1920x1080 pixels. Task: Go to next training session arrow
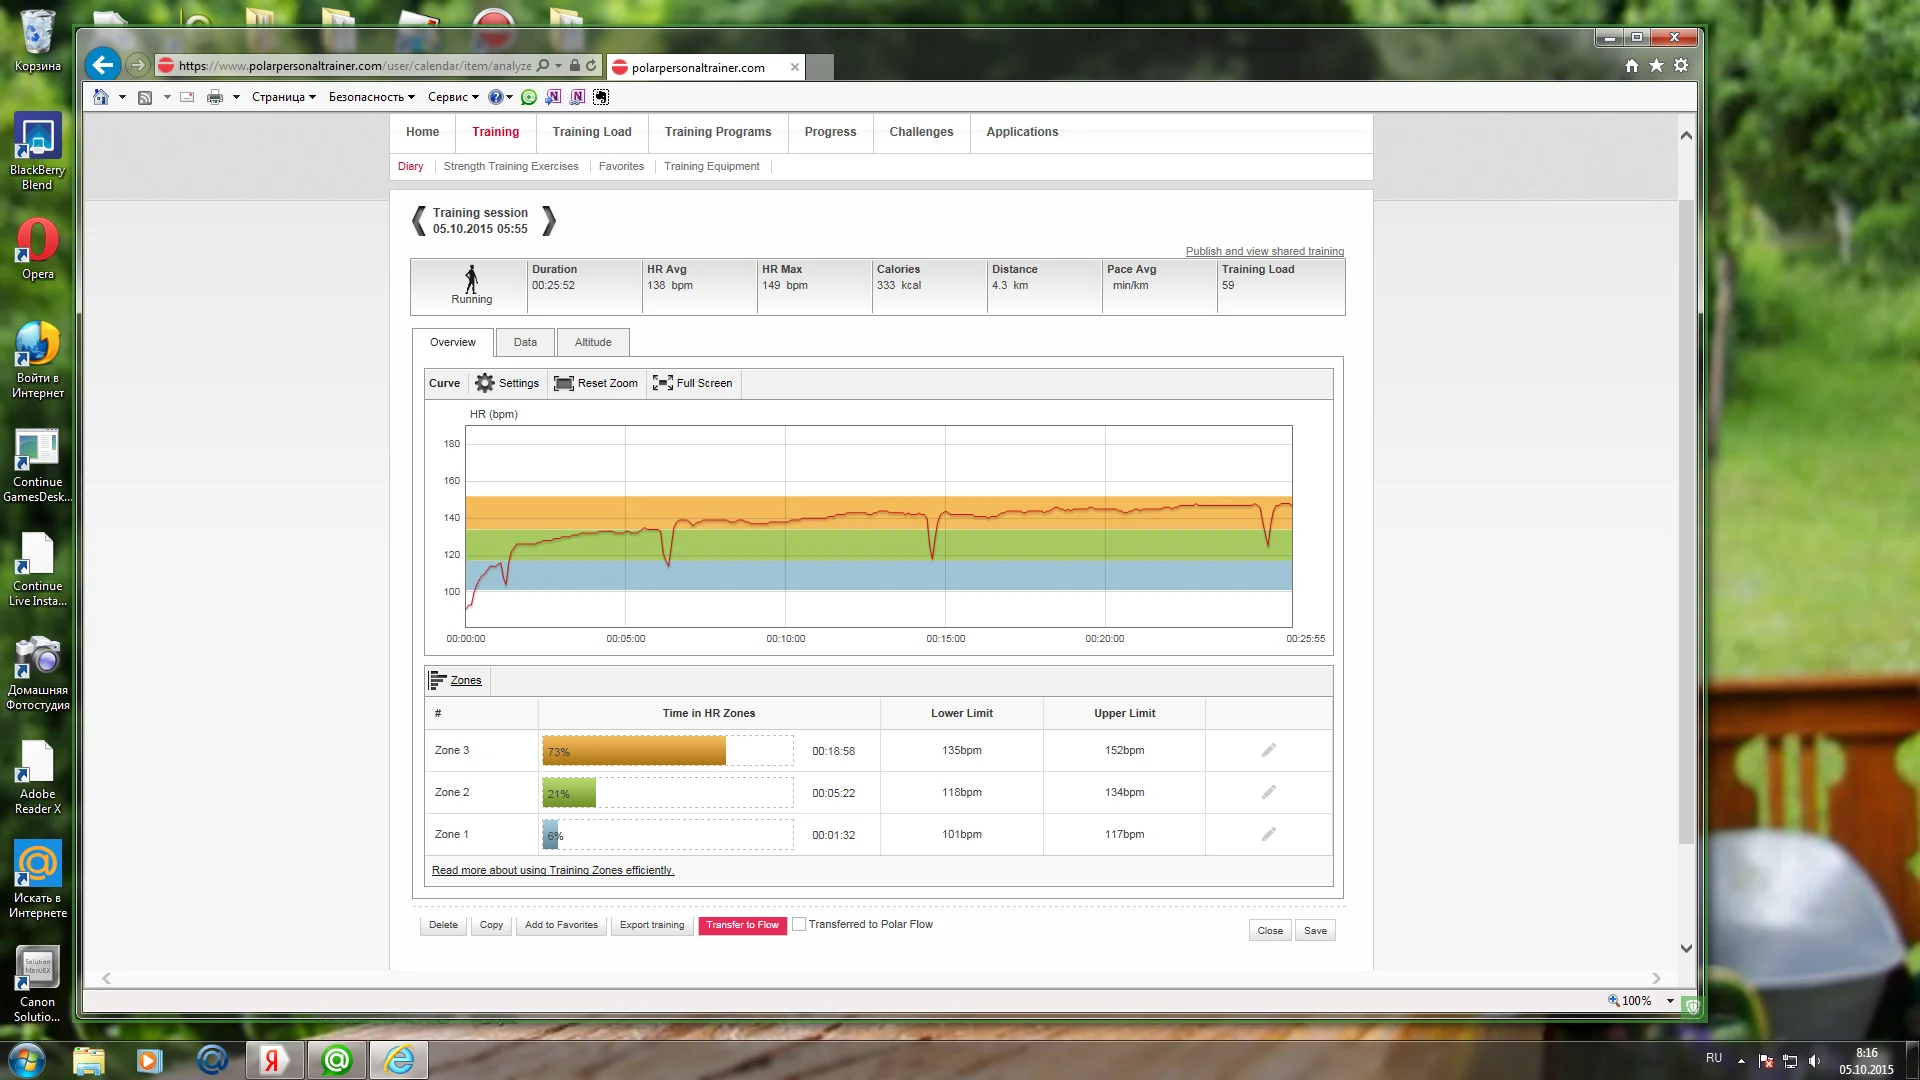coord(549,221)
